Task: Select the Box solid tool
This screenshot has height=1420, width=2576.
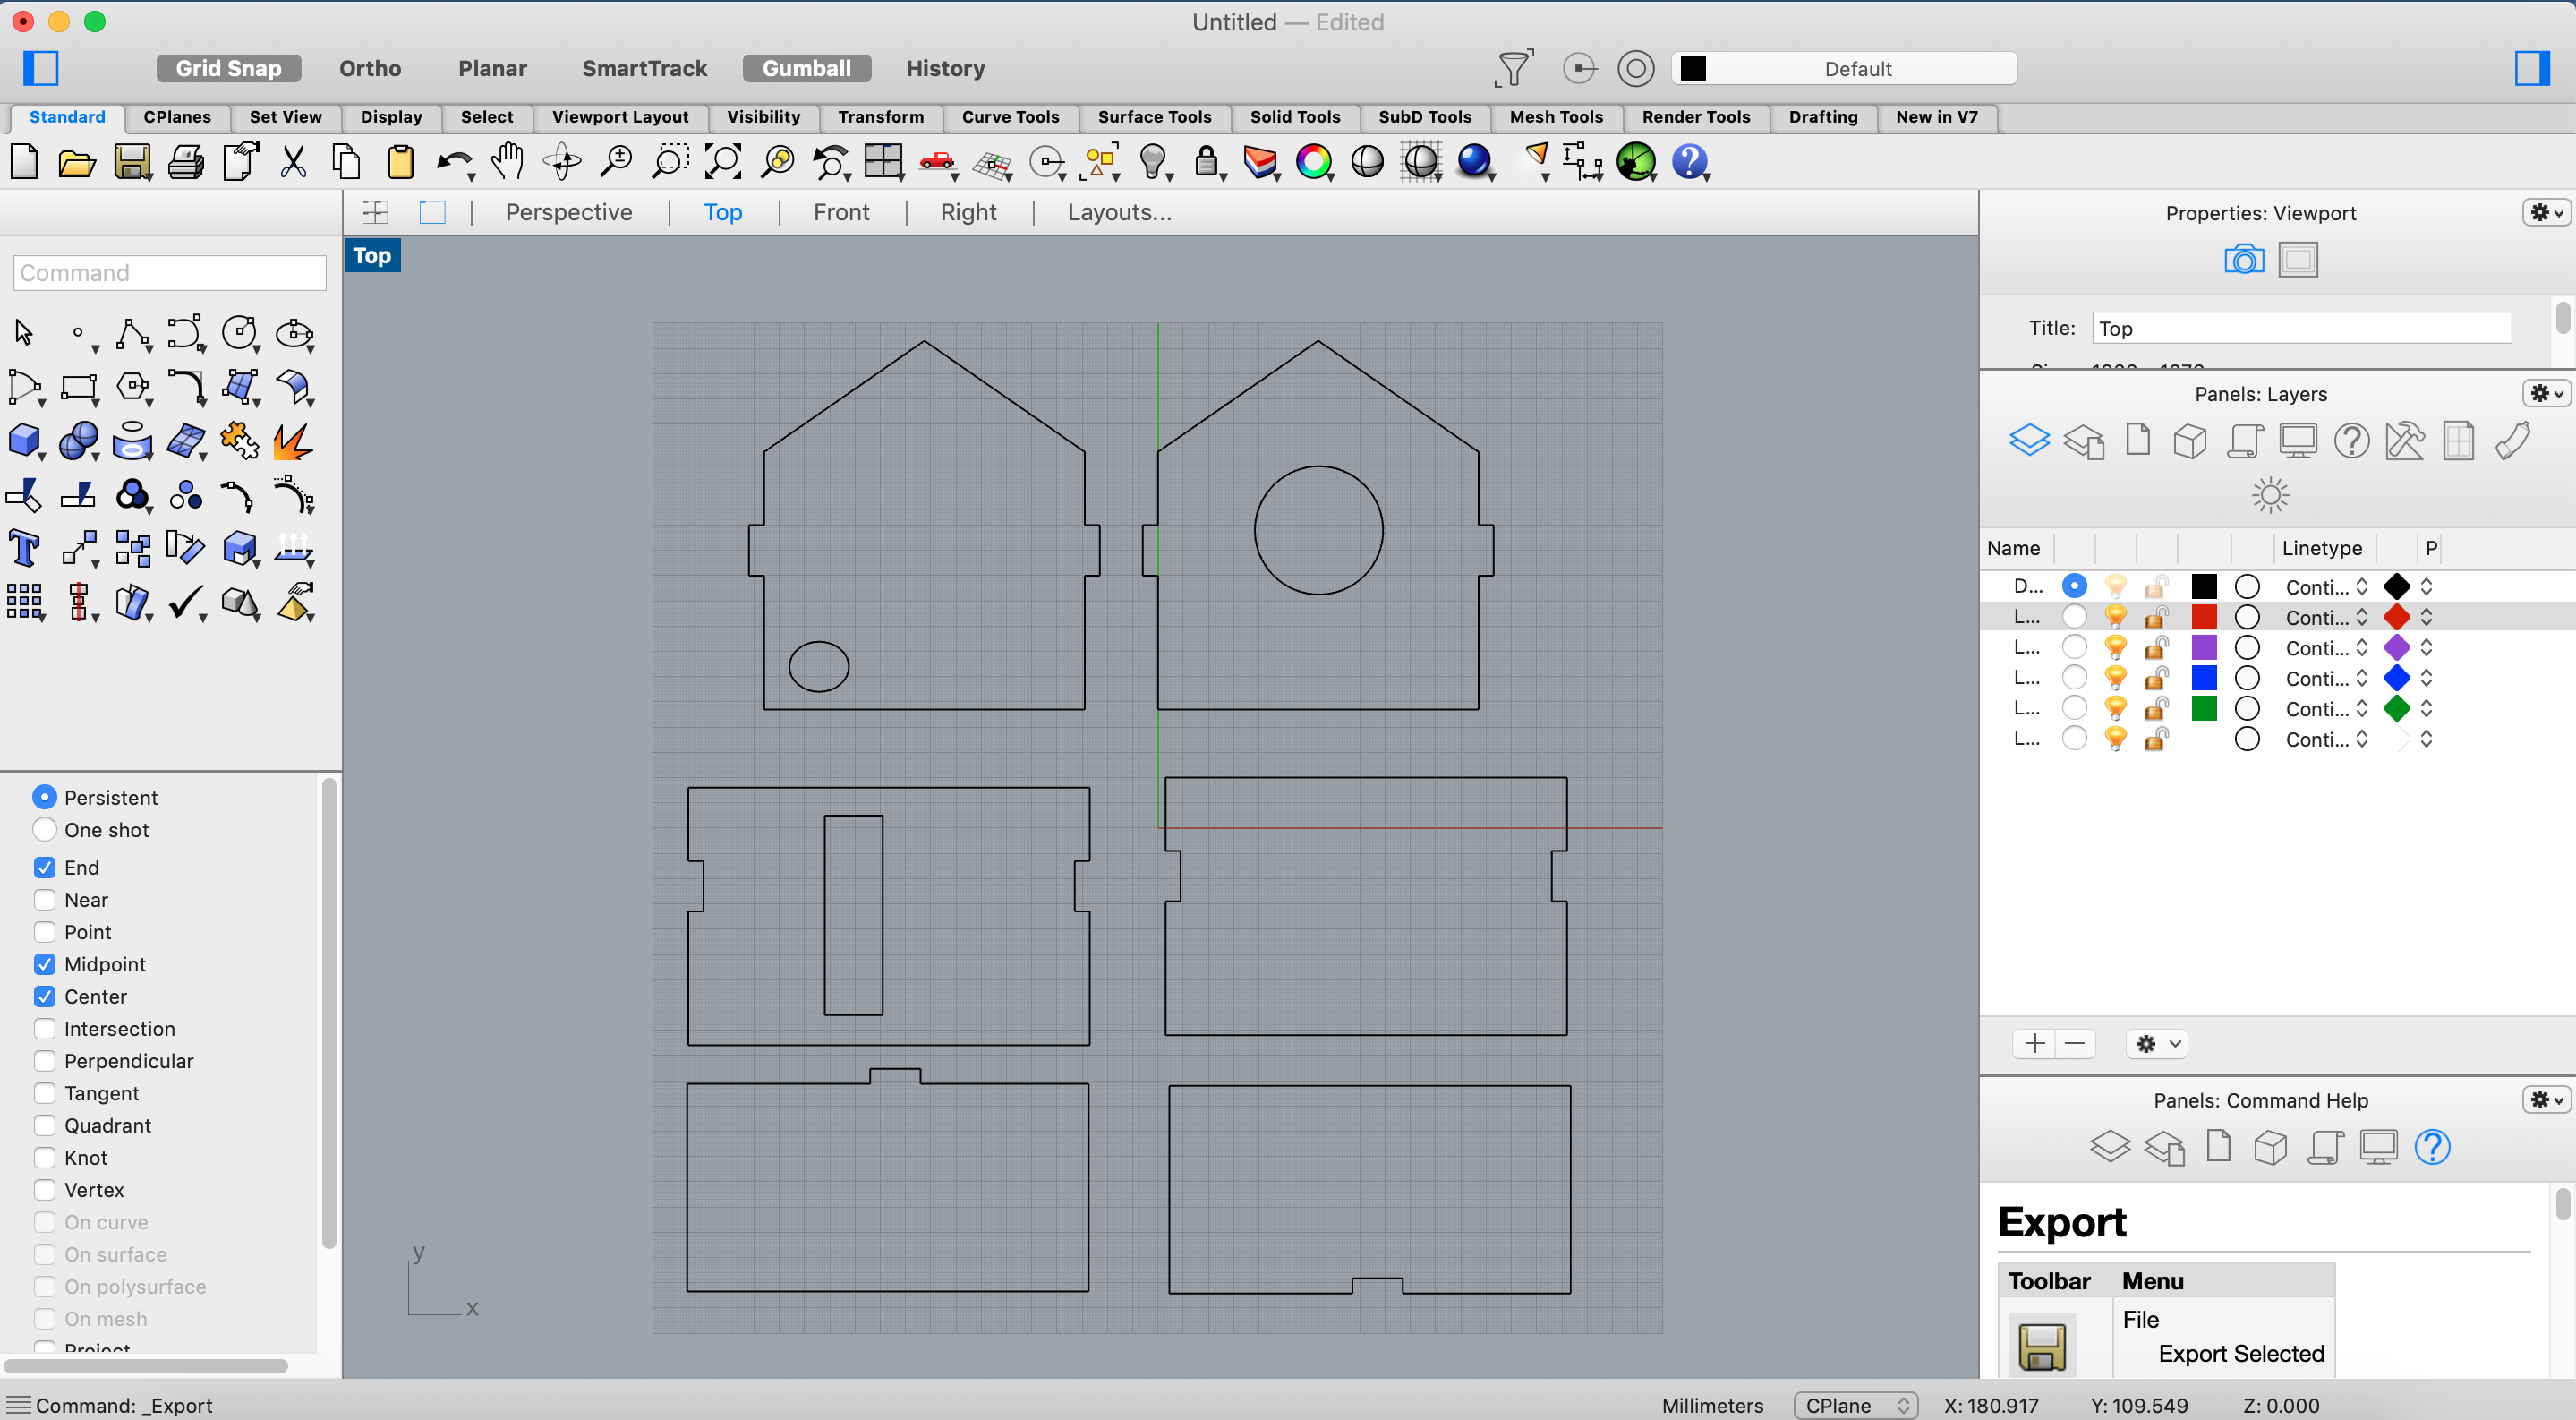Action: coord(25,441)
